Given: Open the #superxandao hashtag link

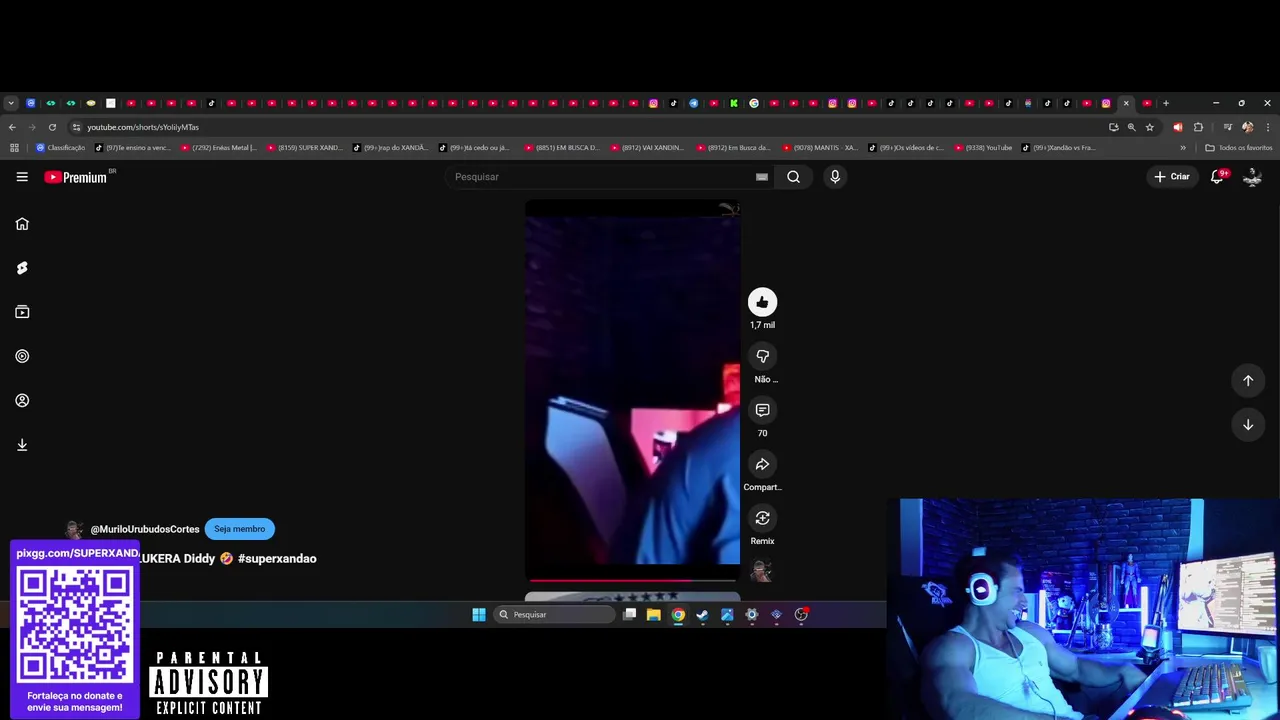Looking at the screenshot, I should click(x=277, y=559).
